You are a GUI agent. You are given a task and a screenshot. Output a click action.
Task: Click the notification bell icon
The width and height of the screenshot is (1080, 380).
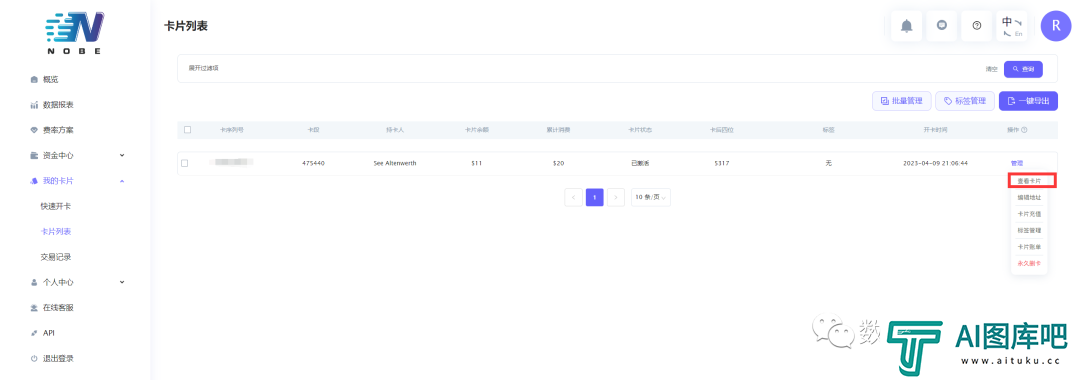click(906, 26)
